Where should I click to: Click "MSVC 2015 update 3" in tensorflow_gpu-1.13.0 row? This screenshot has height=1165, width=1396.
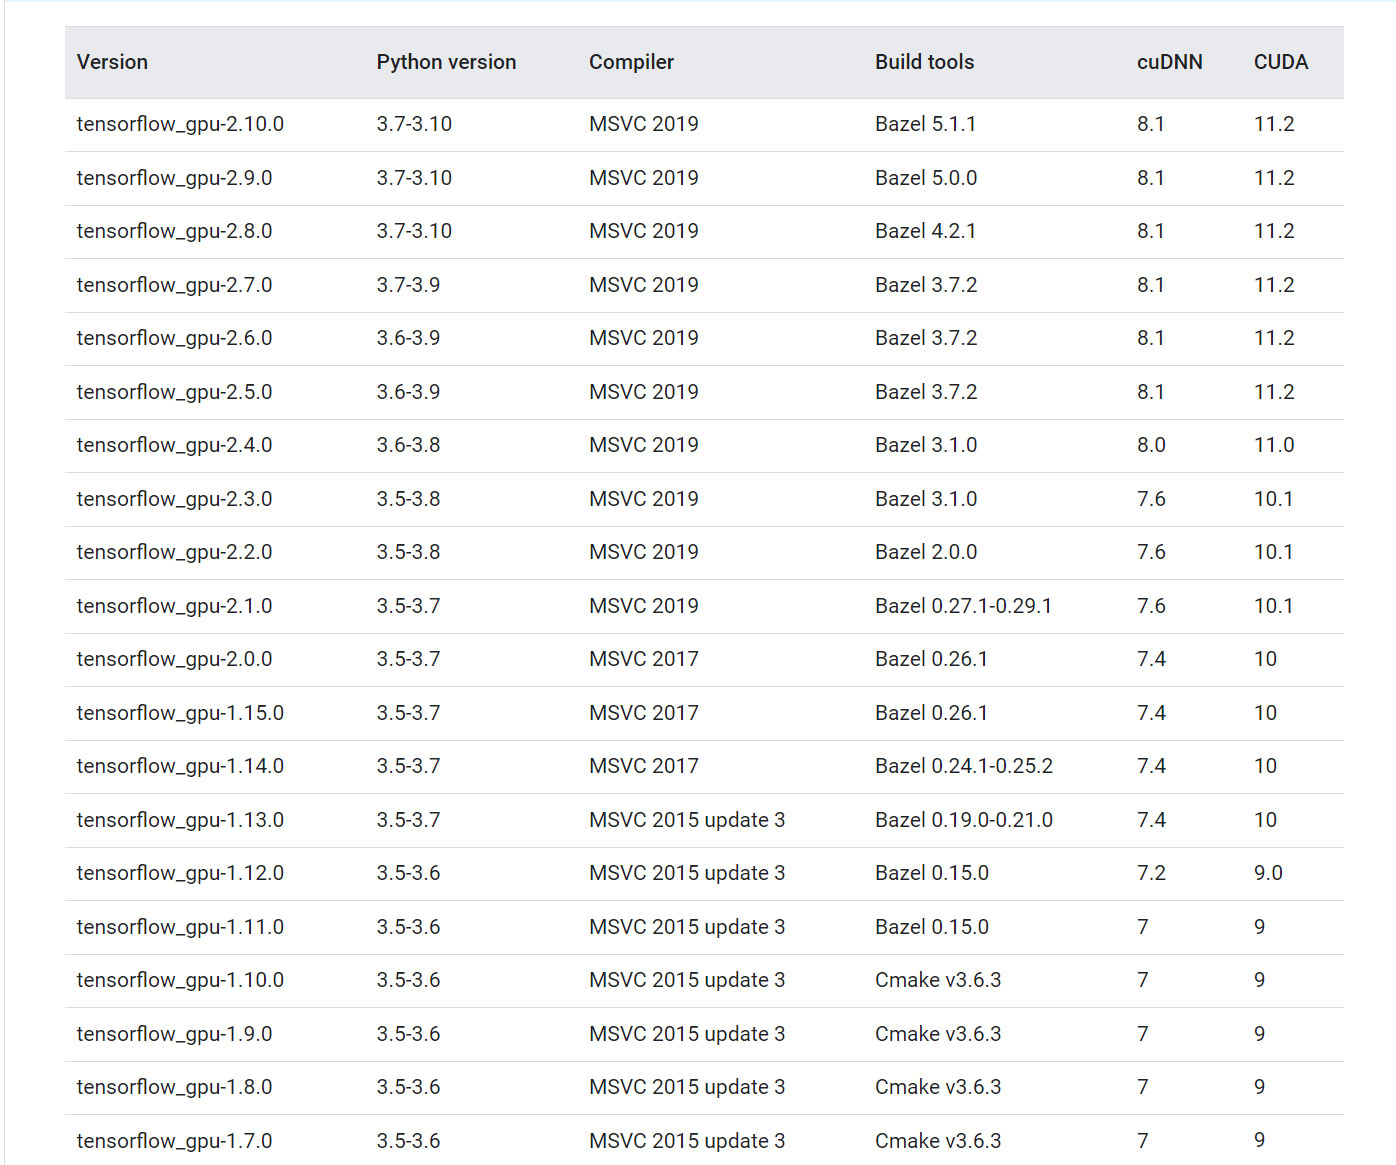687,820
